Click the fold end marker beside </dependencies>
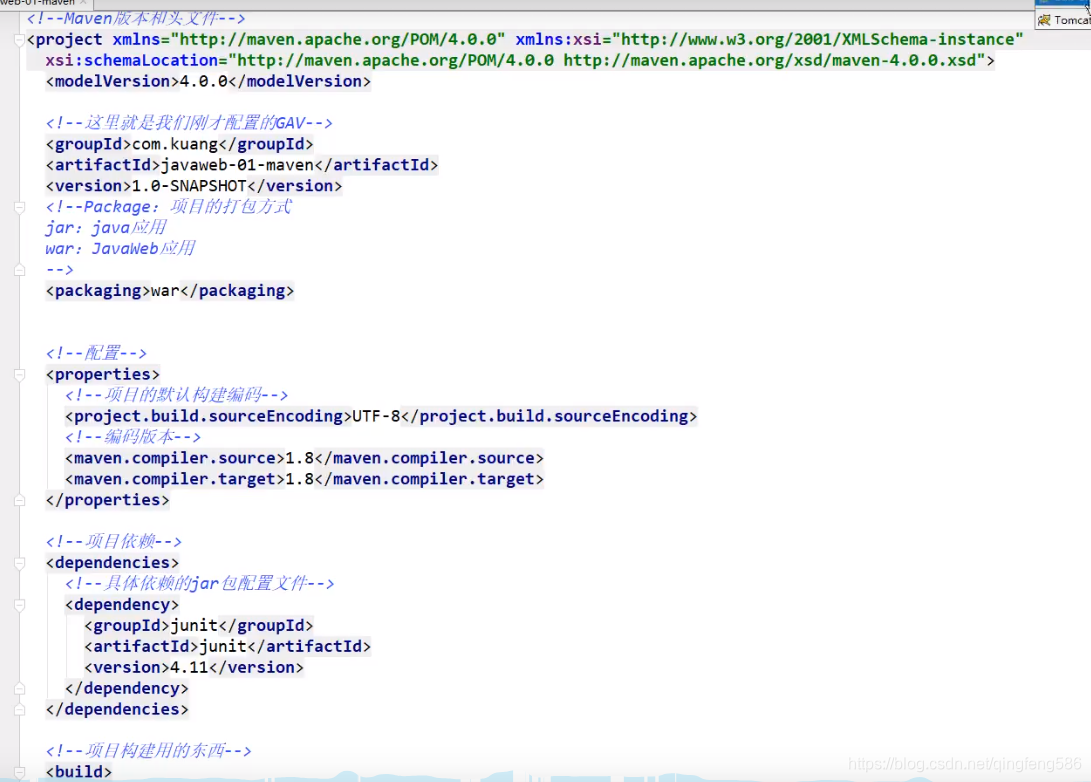The height and width of the screenshot is (782, 1091). pyautogui.click(x=19, y=710)
